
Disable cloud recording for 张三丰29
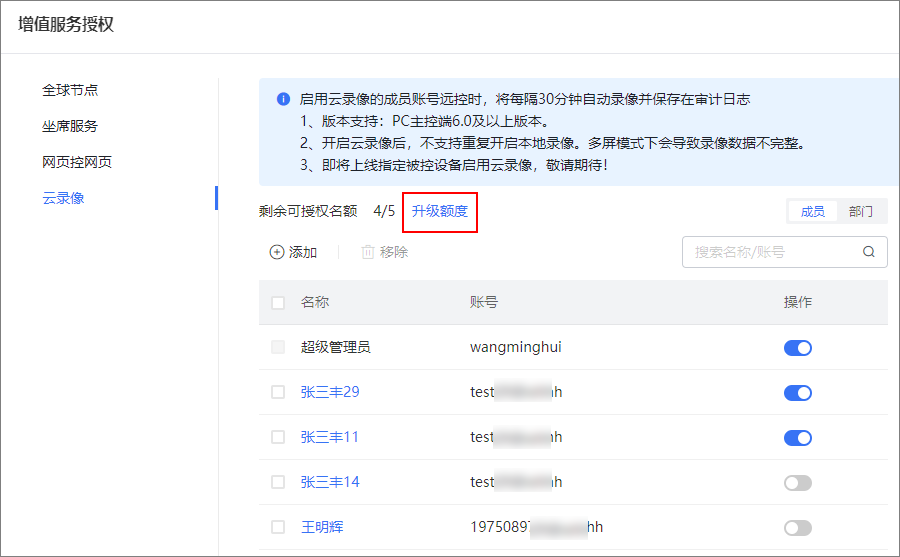point(797,393)
